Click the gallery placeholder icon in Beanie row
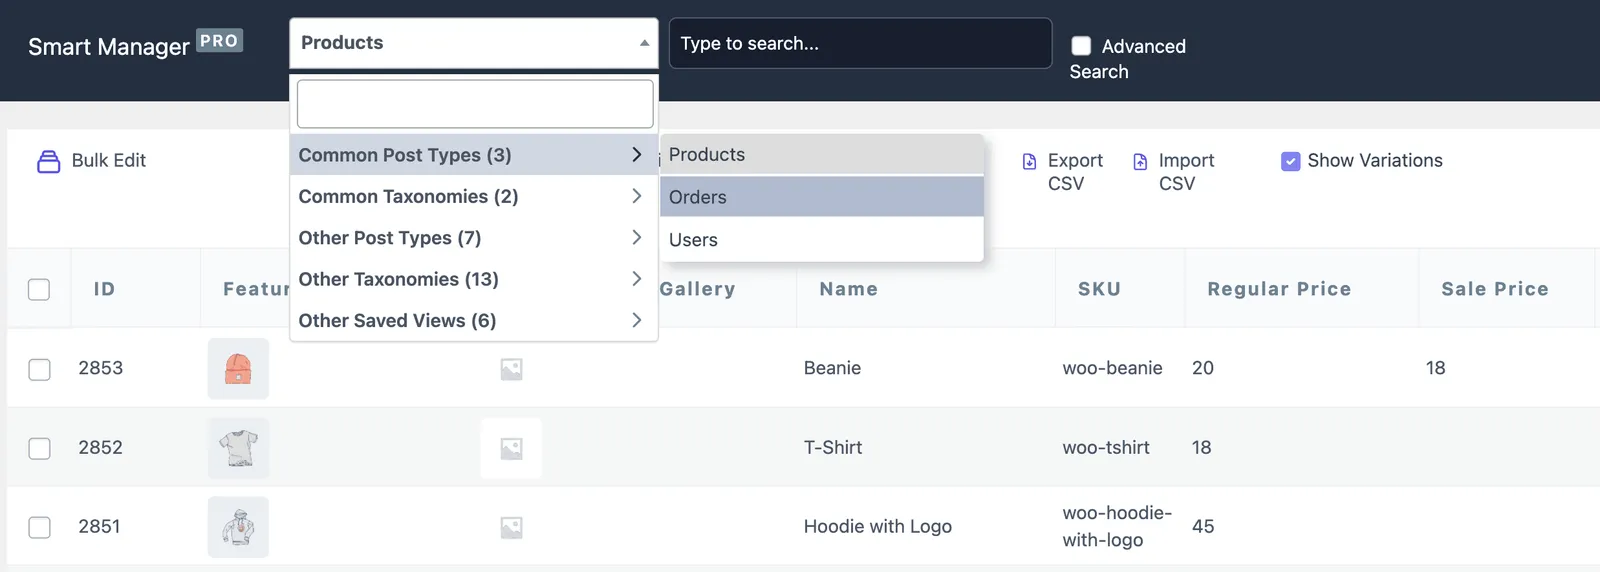Image resolution: width=1600 pixels, height=572 pixels. pos(511,369)
